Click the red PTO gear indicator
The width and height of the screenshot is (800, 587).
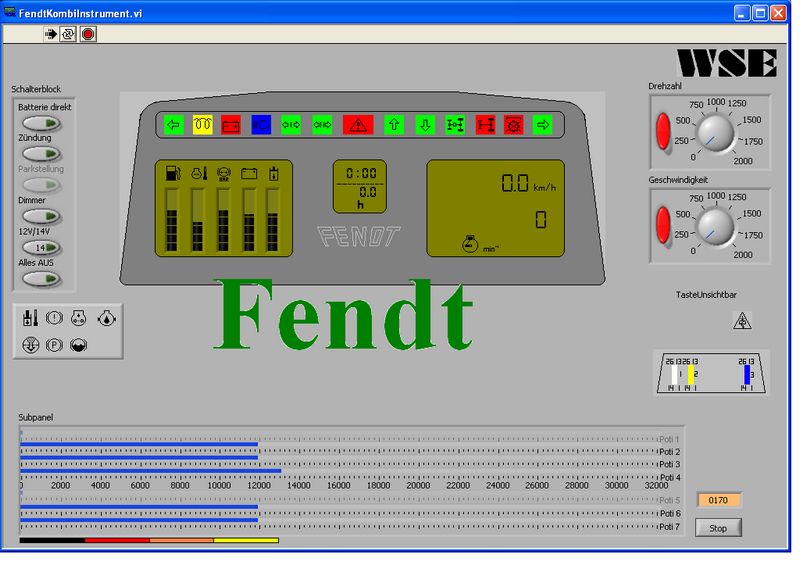point(513,124)
